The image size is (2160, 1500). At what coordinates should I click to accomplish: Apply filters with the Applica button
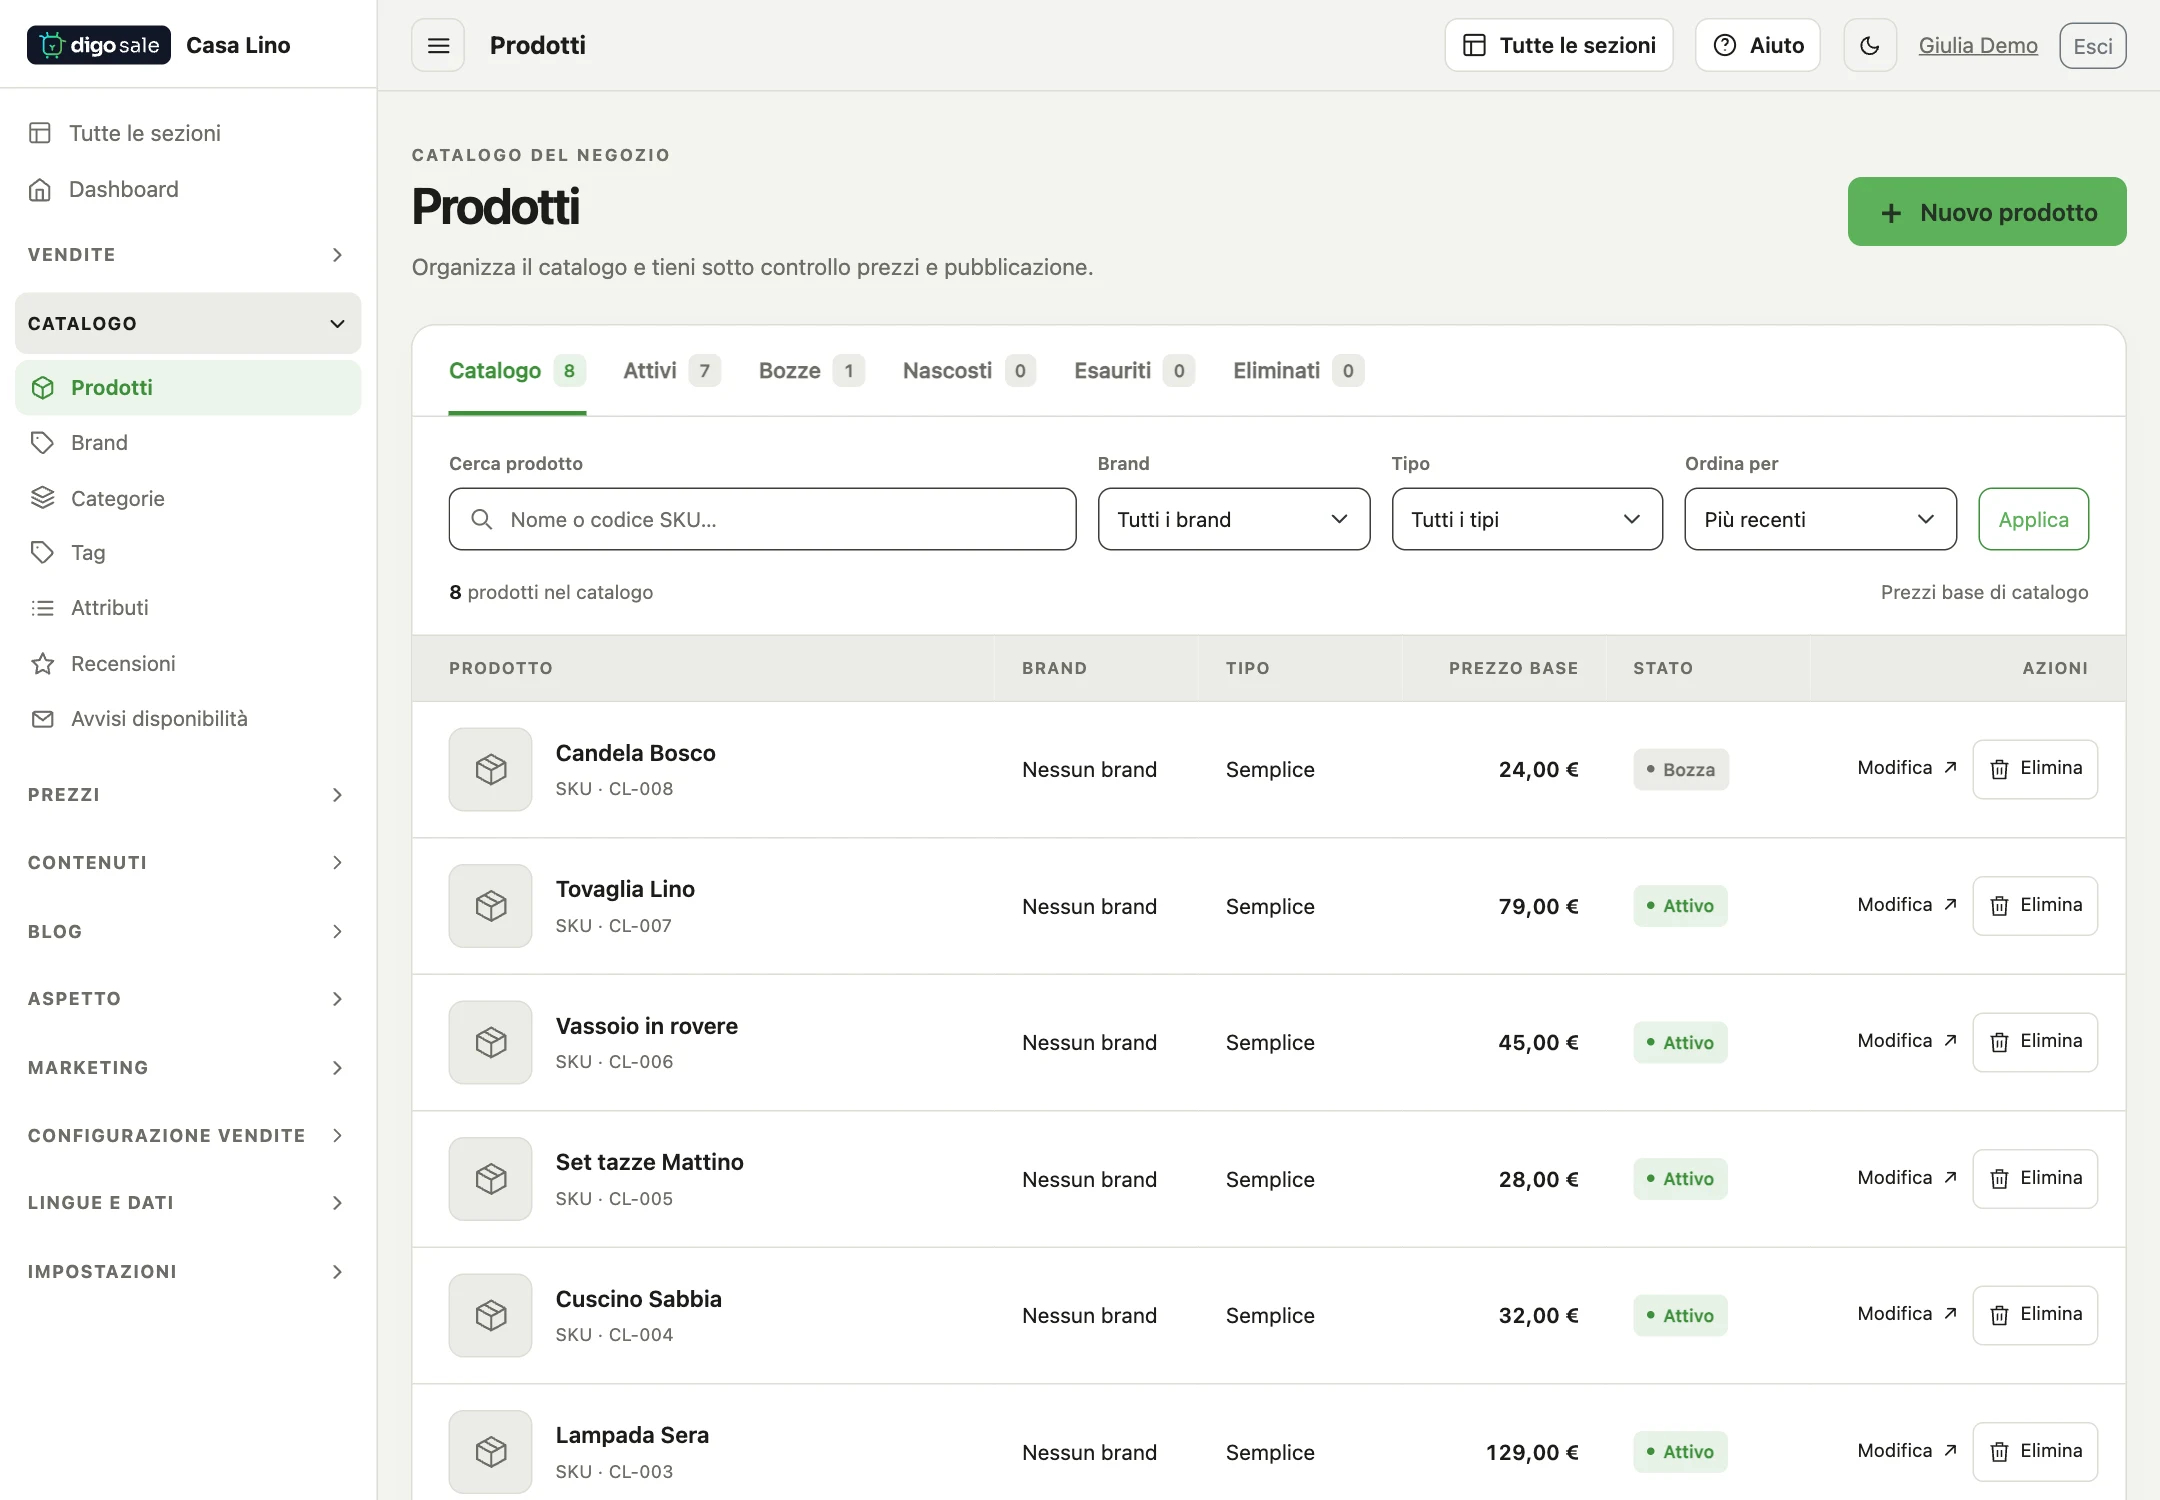click(2033, 519)
